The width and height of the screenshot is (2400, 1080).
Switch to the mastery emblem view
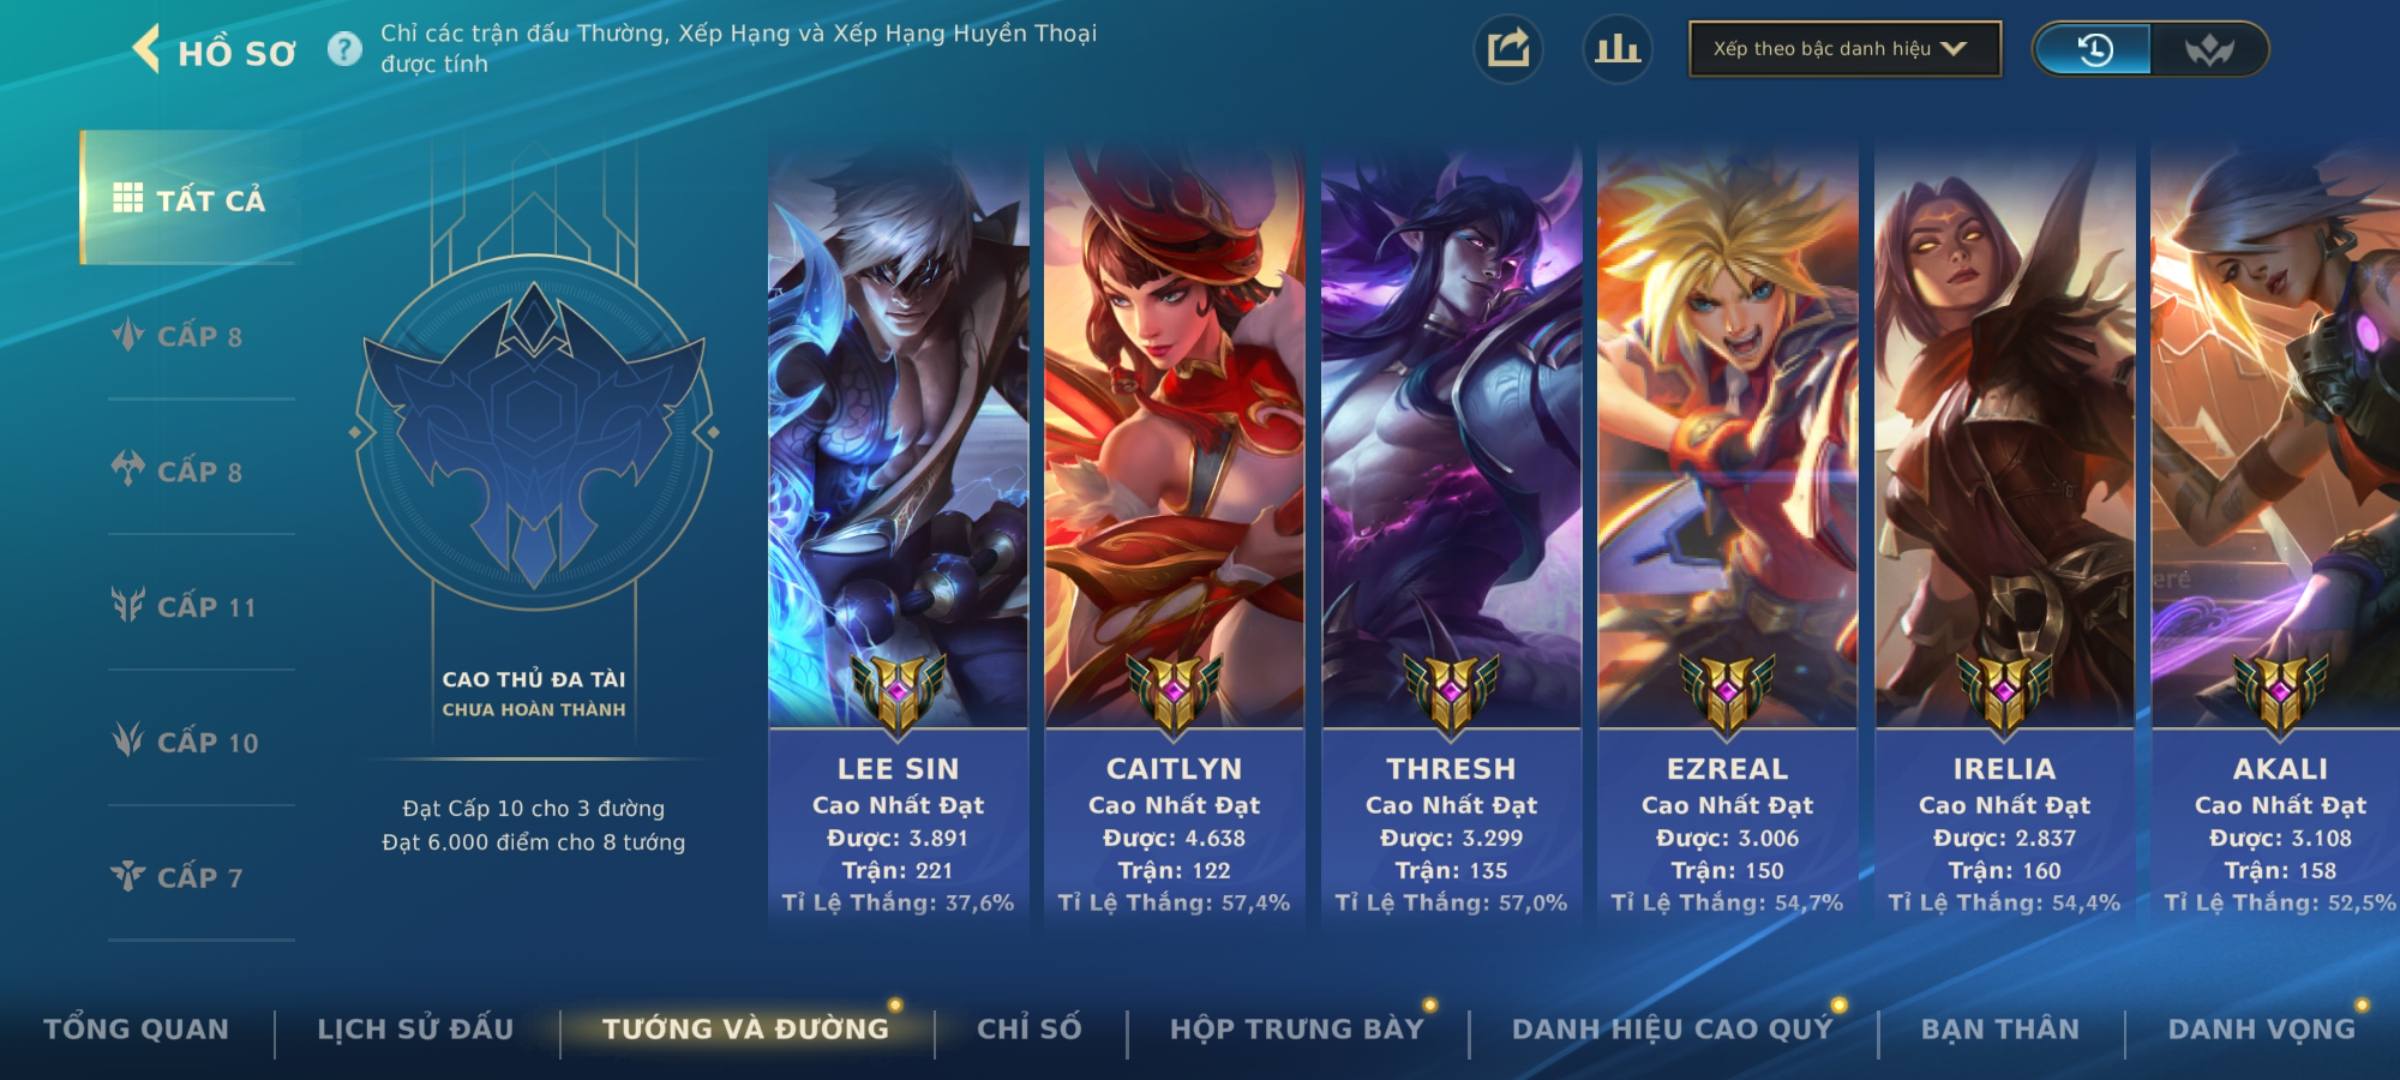click(x=2208, y=49)
